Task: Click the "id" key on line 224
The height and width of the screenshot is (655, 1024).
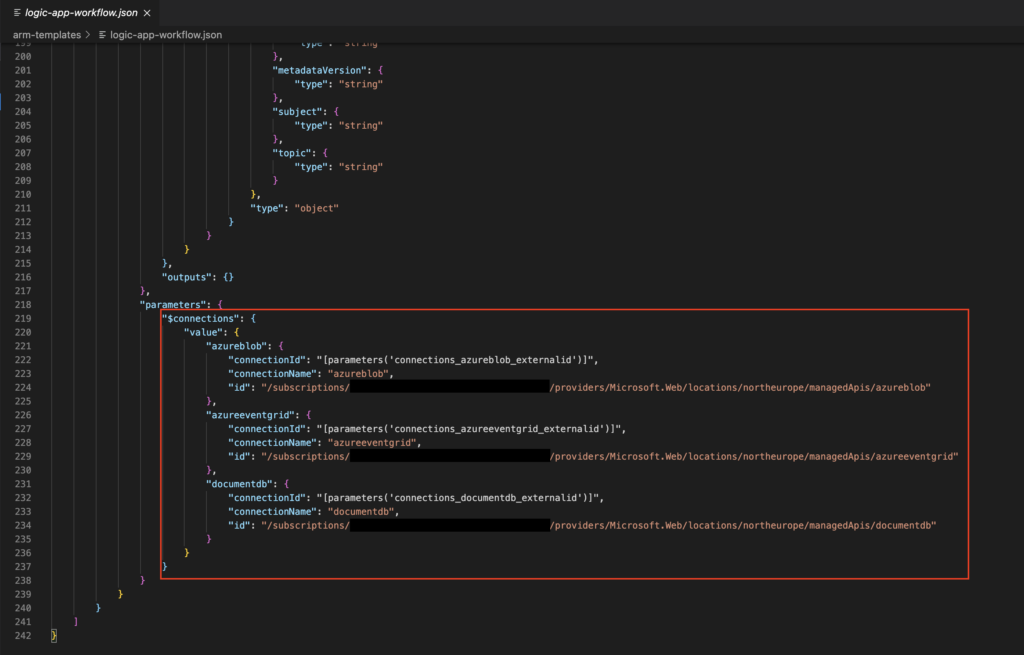Action: [239, 388]
